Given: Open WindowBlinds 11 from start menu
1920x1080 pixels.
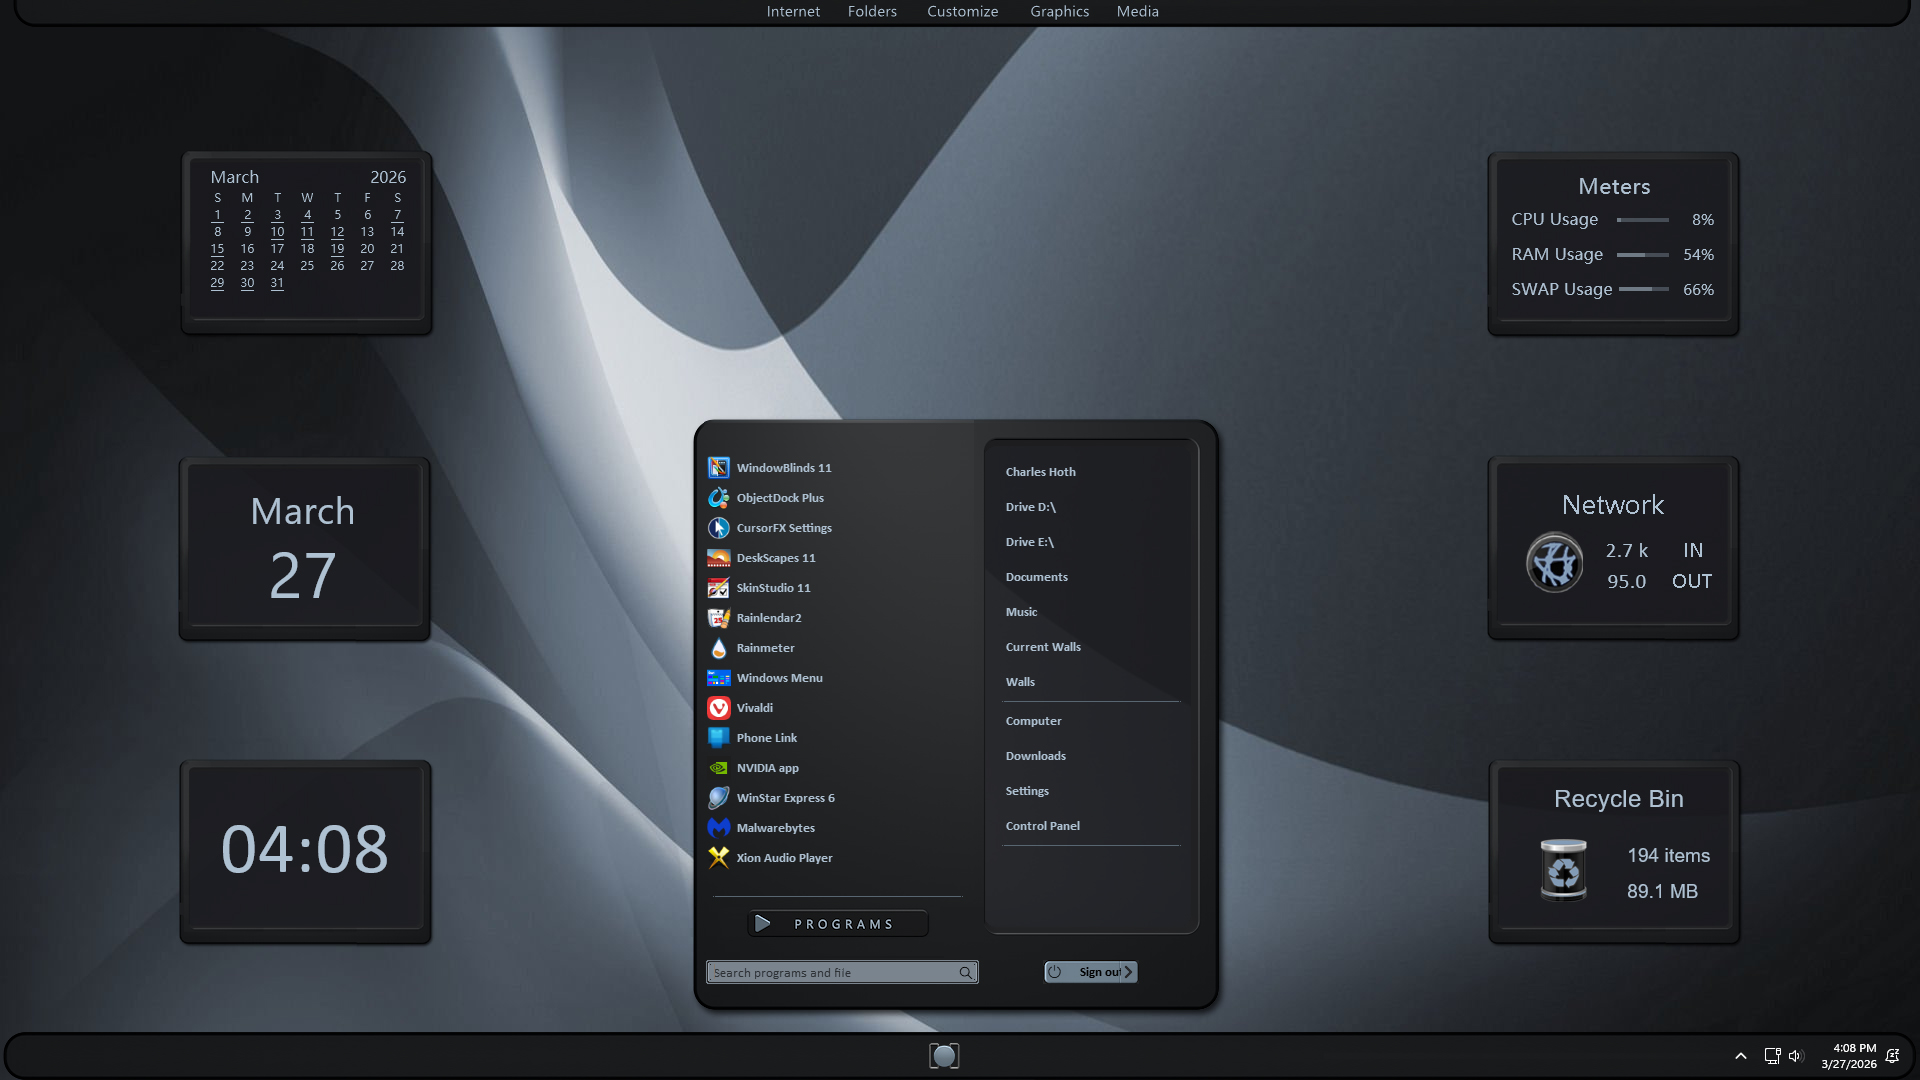Looking at the screenshot, I should (x=783, y=468).
